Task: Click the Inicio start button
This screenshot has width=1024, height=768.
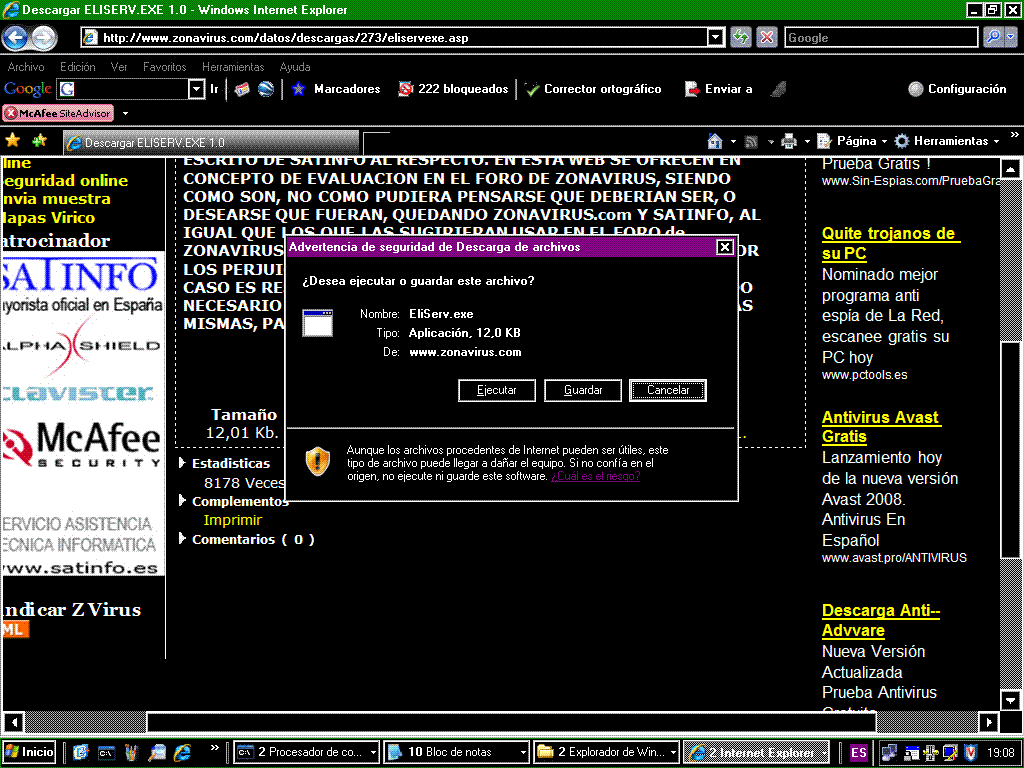Action: point(30,752)
